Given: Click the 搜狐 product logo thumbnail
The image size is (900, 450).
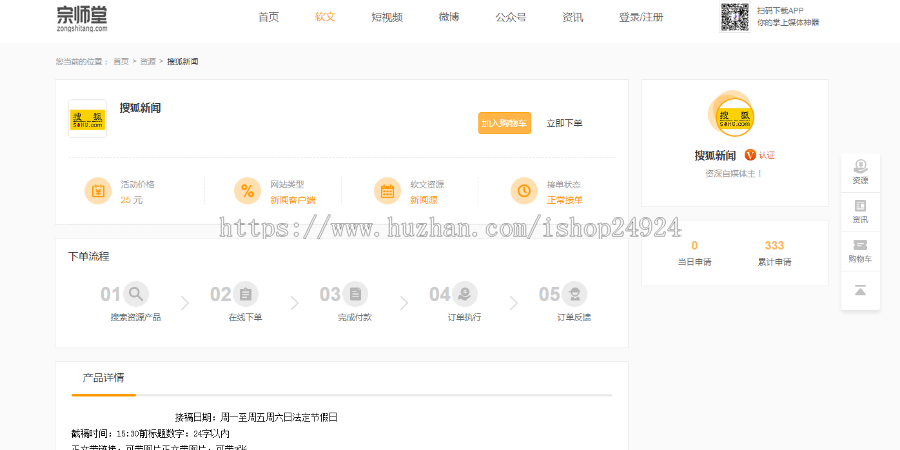Looking at the screenshot, I should (87, 119).
